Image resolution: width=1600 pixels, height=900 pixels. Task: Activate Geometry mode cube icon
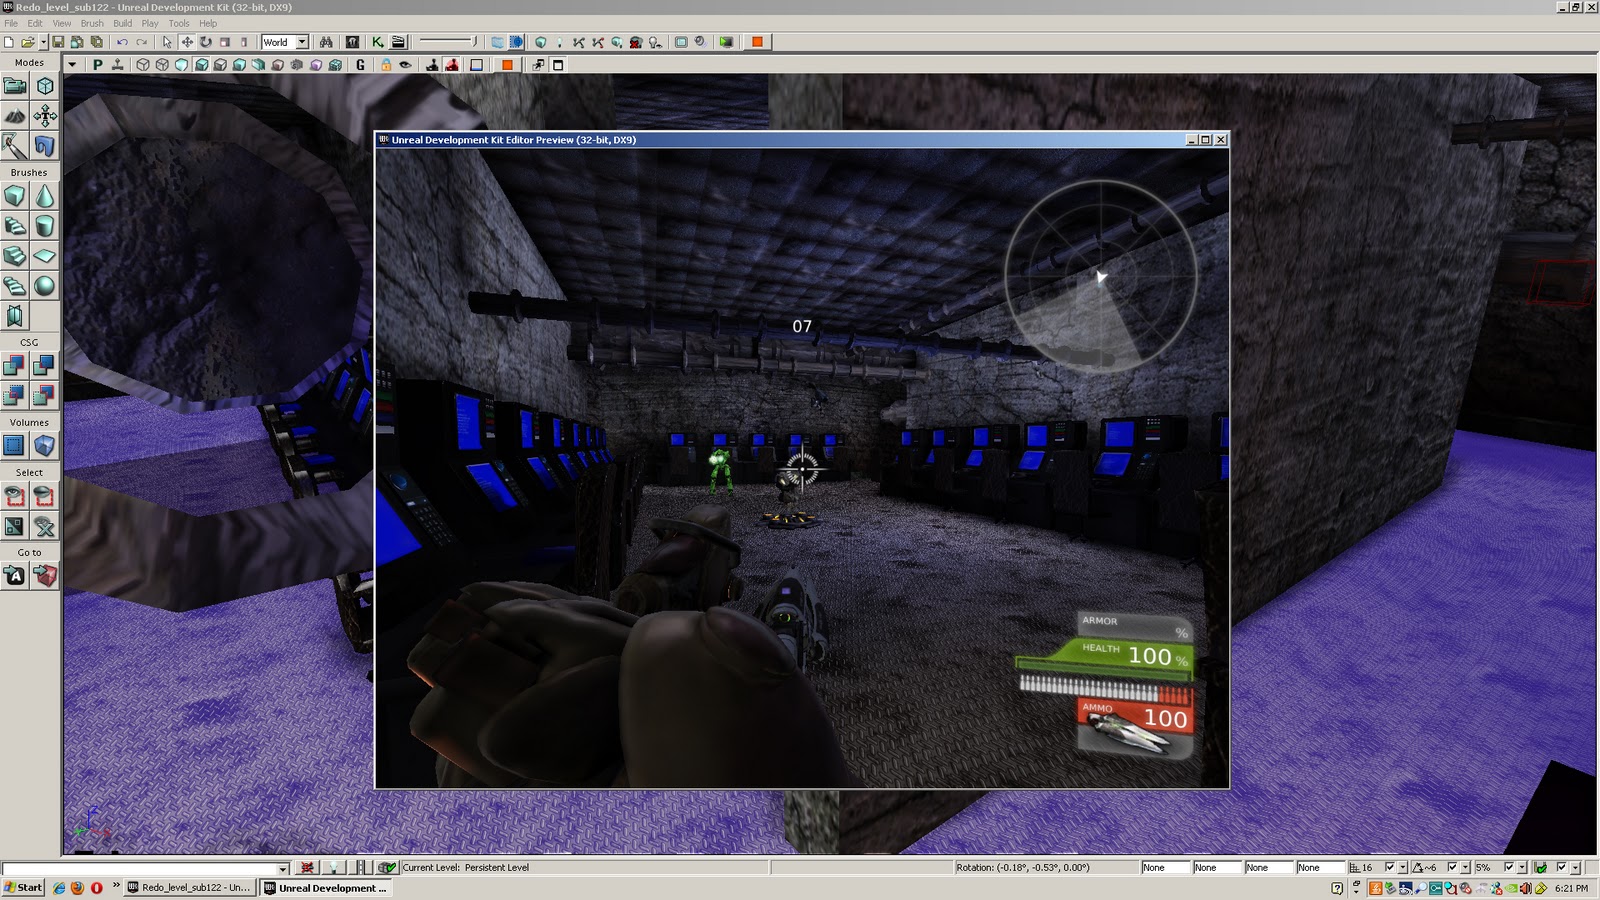(45, 86)
